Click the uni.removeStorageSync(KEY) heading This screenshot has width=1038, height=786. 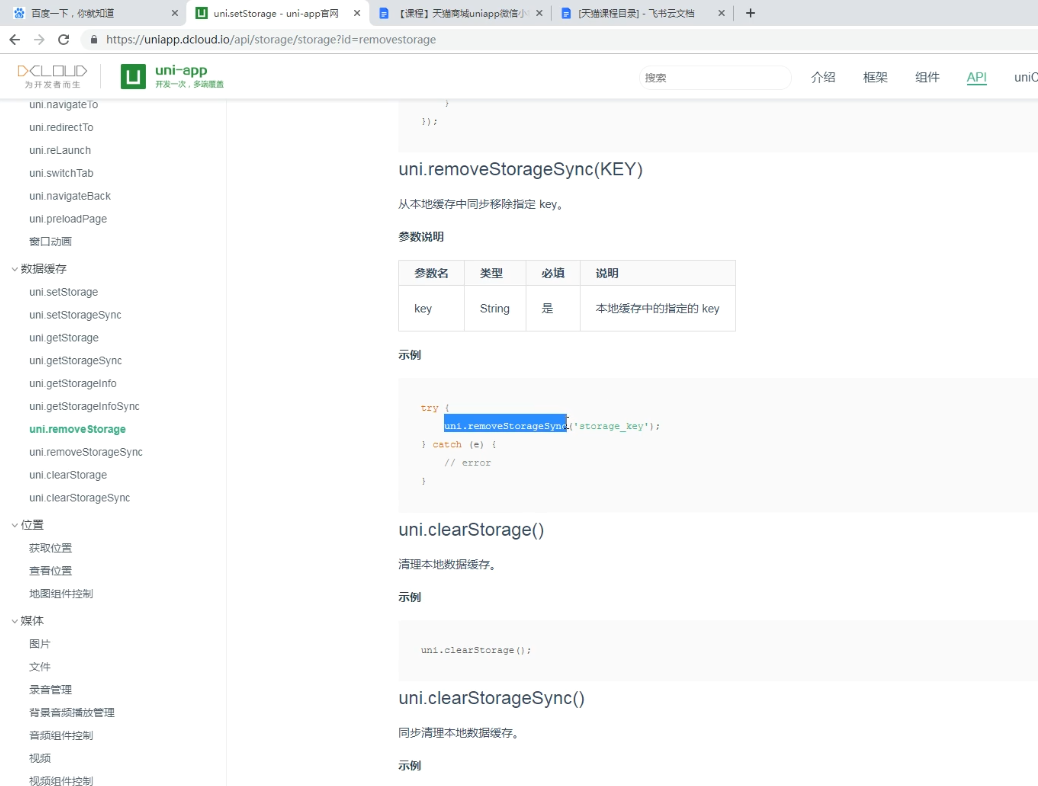520,170
